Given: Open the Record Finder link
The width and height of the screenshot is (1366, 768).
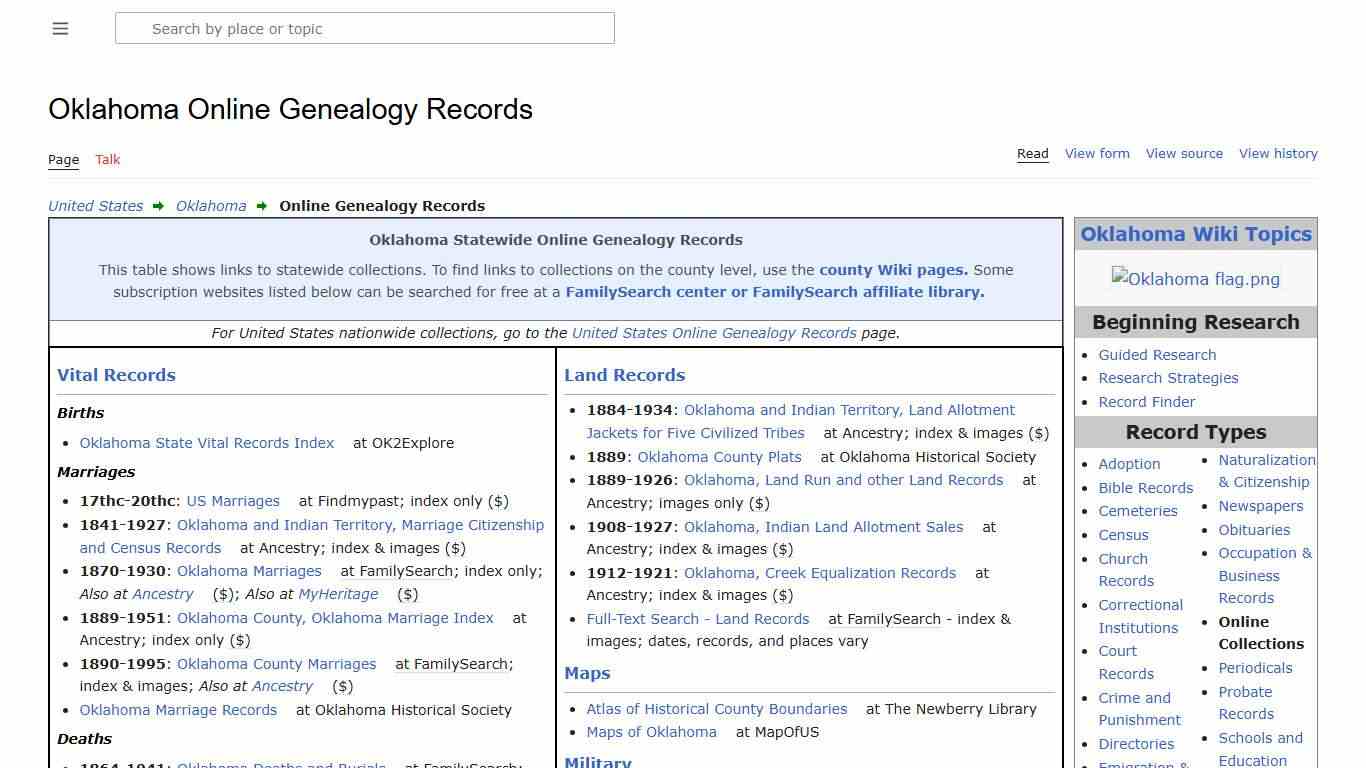Looking at the screenshot, I should (1146, 401).
